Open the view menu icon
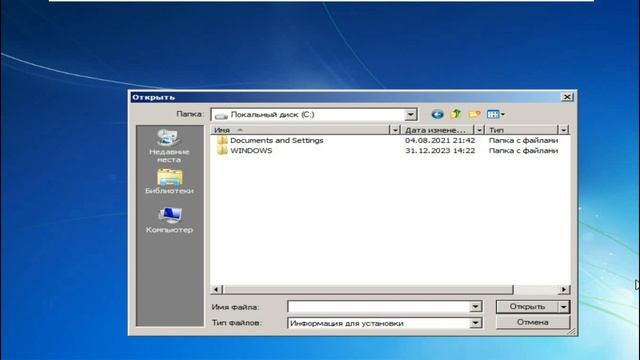The width and height of the screenshot is (640, 360). [x=496, y=114]
